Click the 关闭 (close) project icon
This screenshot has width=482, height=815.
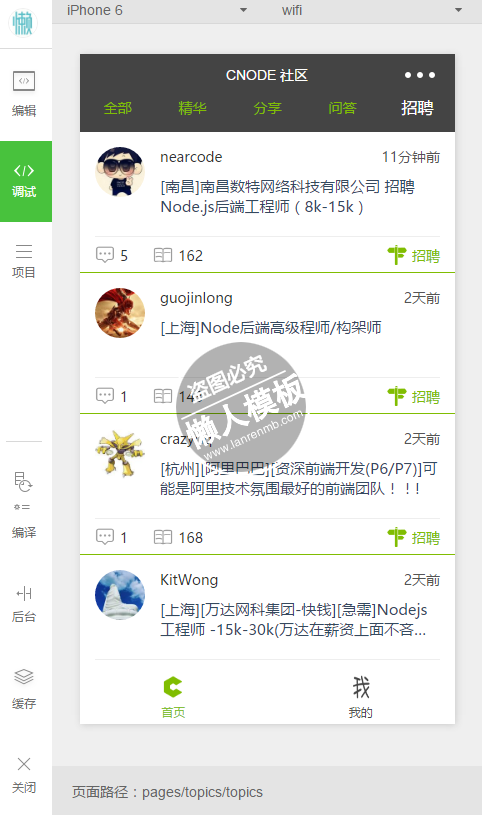click(24, 775)
